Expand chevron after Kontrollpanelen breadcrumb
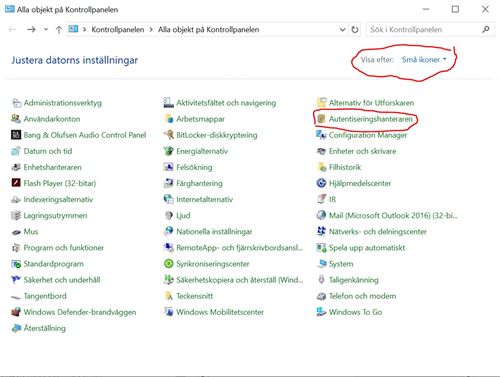This screenshot has height=377, width=500. [151, 30]
